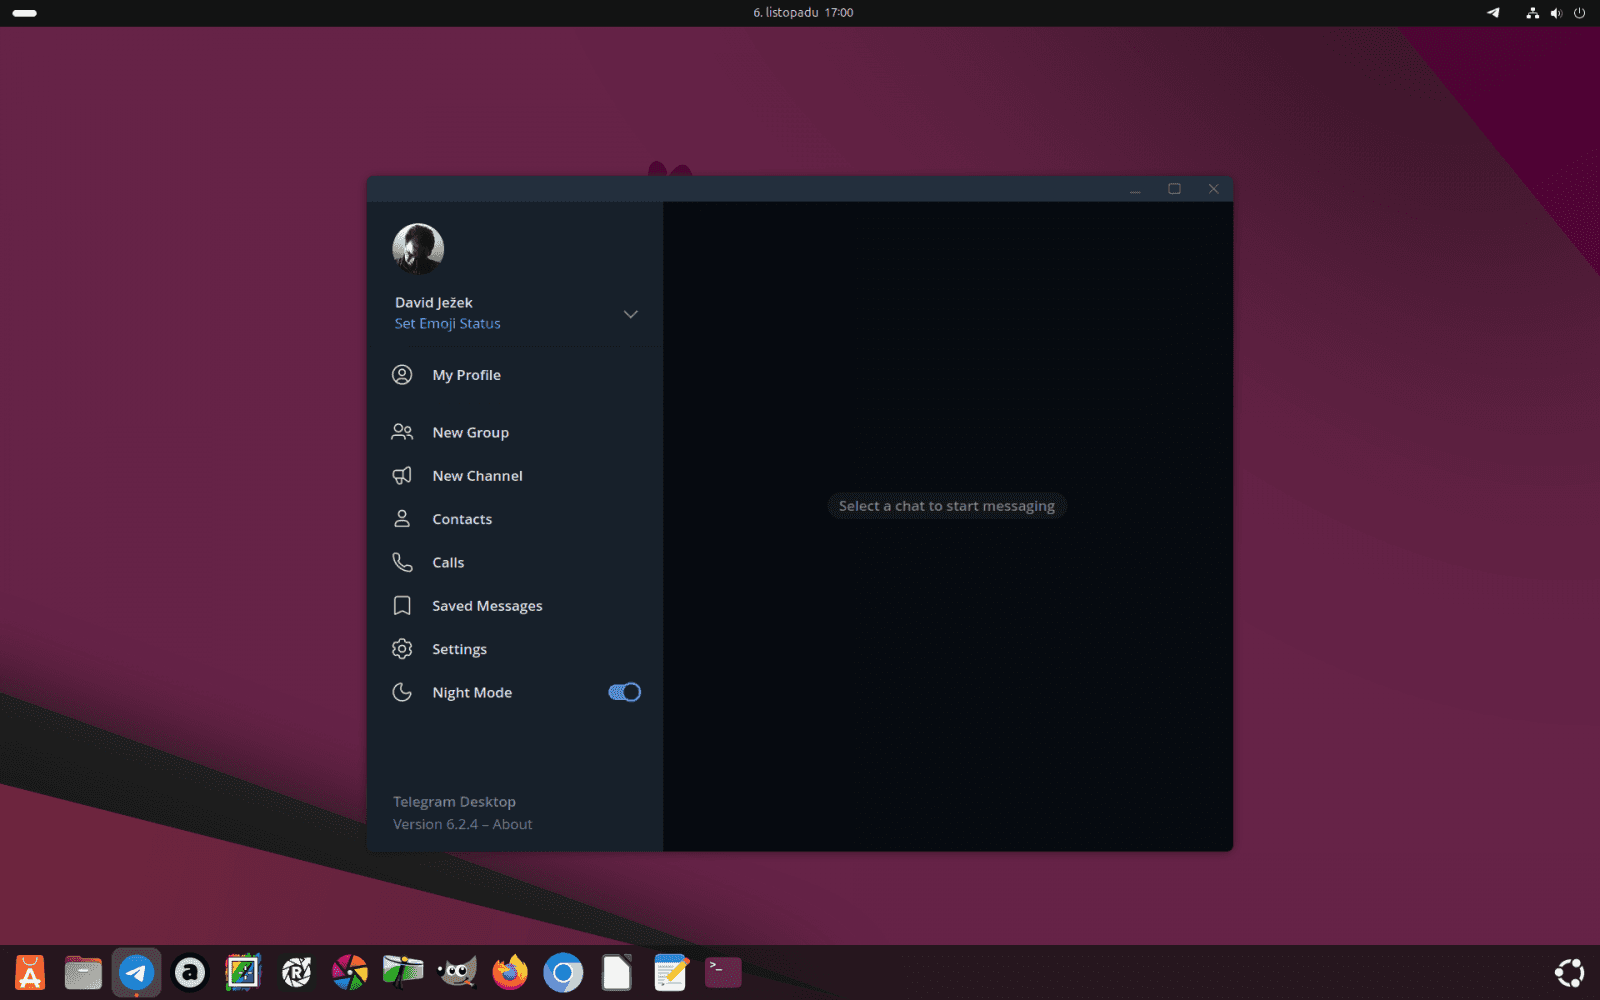1600x1000 pixels.
Task: Turn off the Night Mode switch
Action: point(624,692)
